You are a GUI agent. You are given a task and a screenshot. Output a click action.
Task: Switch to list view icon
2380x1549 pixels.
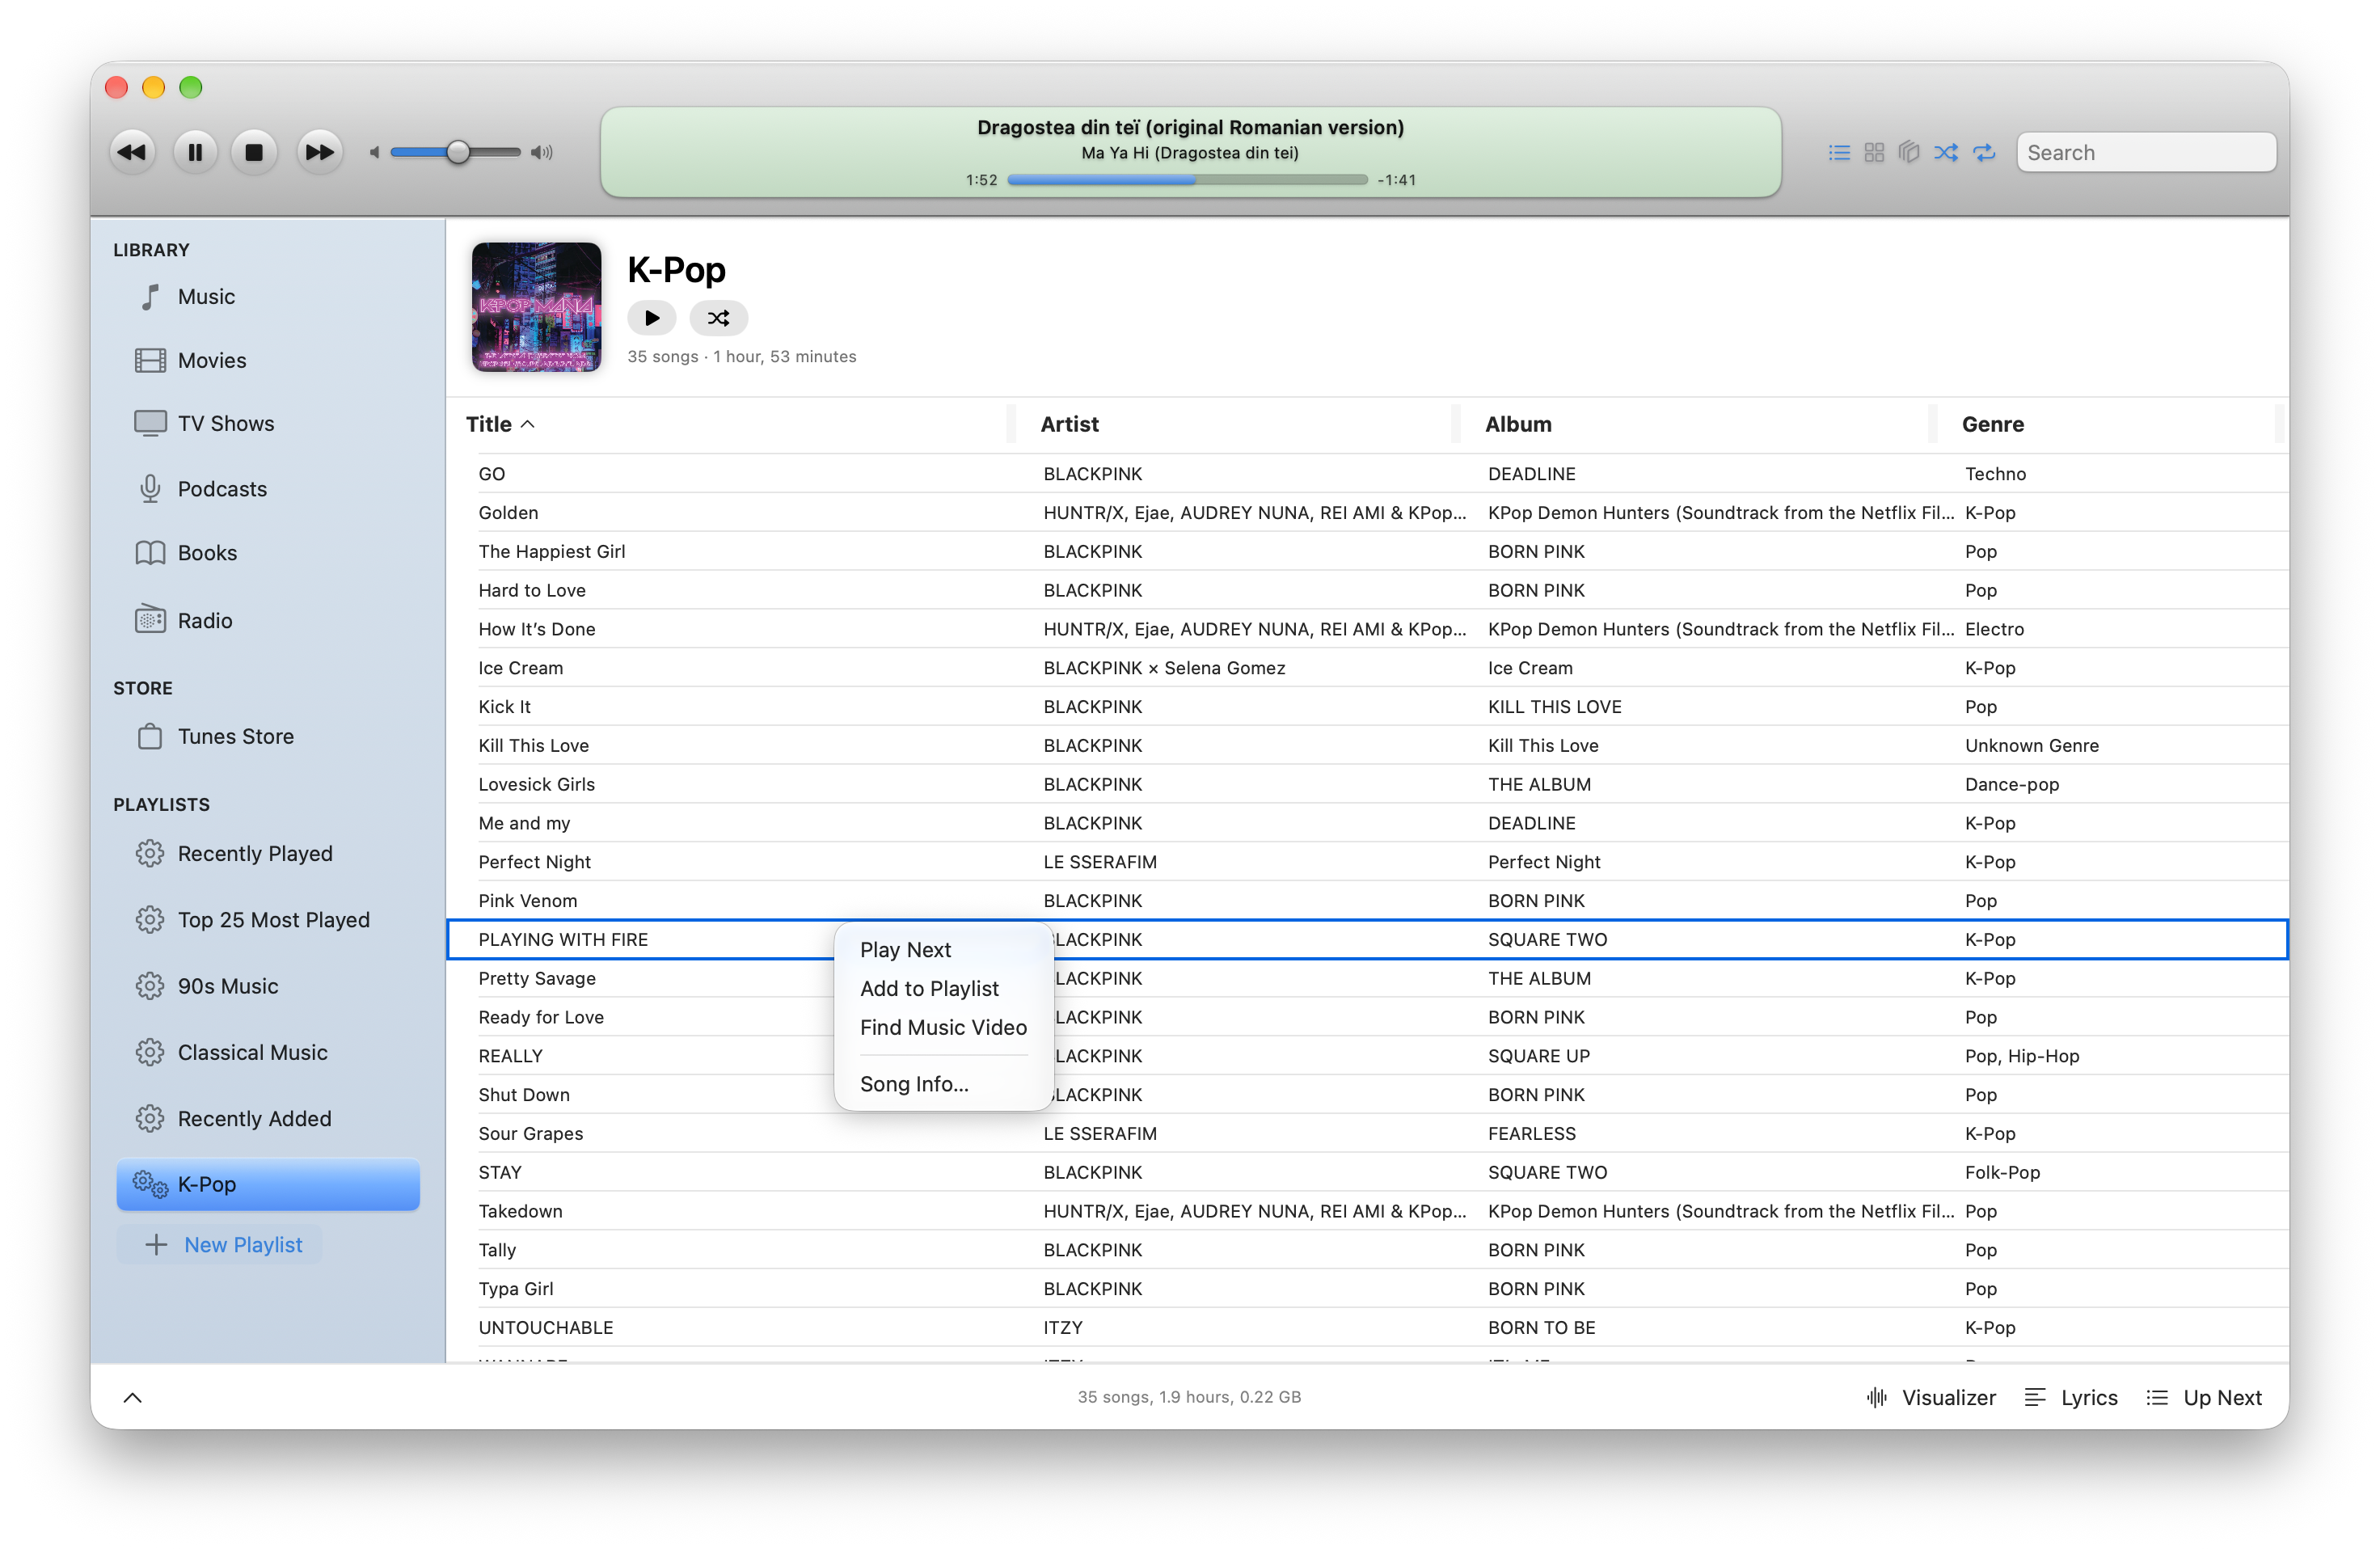tap(1838, 152)
